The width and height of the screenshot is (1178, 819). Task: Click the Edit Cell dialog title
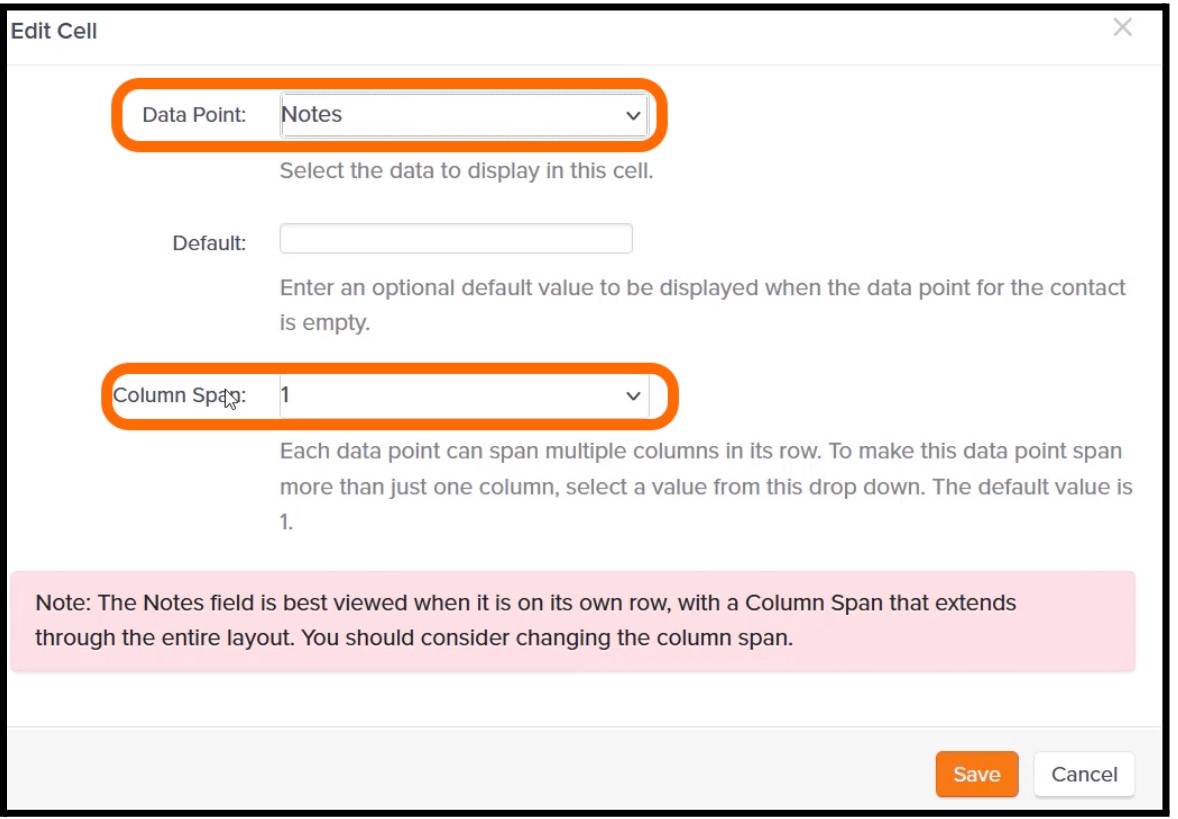[53, 31]
